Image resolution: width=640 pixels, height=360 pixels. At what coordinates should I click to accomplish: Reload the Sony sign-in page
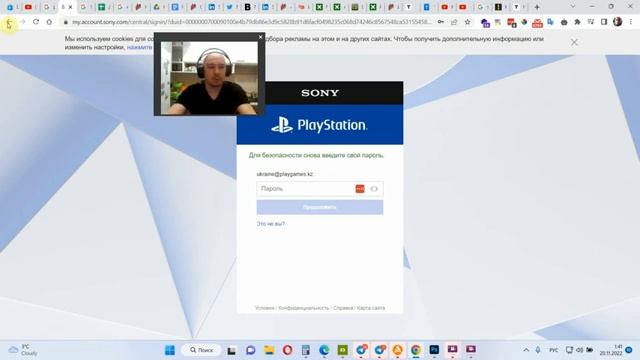pos(36,22)
